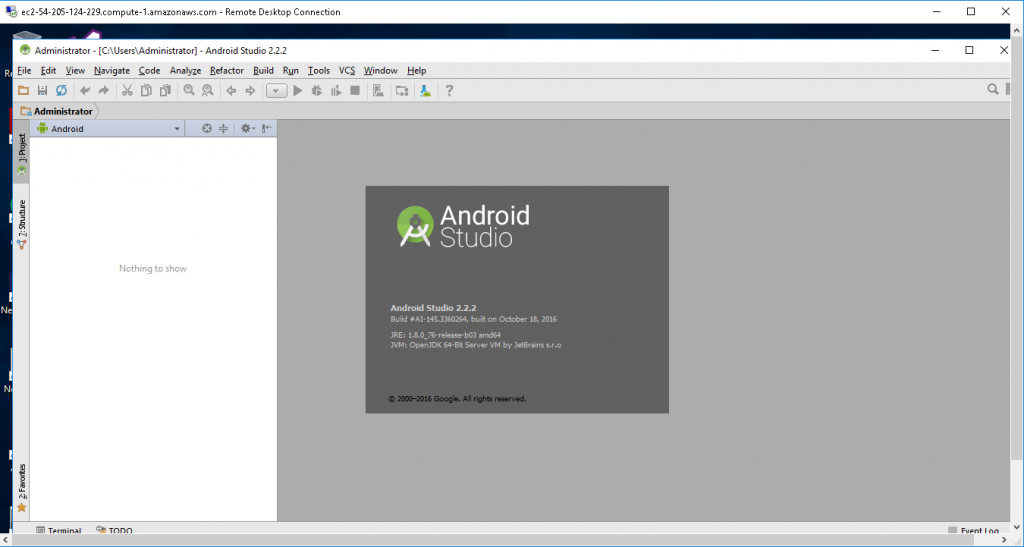Click the Cut scissors icon

click(127, 91)
